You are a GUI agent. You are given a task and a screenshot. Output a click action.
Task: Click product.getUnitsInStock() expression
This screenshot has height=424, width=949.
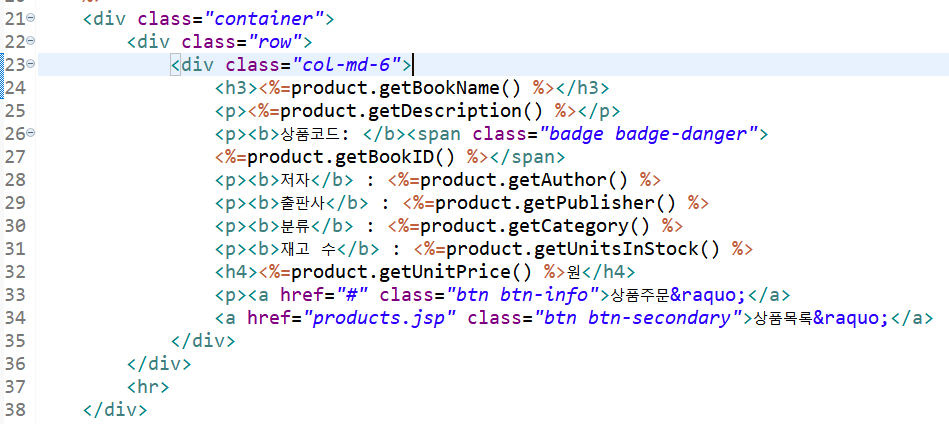583,249
